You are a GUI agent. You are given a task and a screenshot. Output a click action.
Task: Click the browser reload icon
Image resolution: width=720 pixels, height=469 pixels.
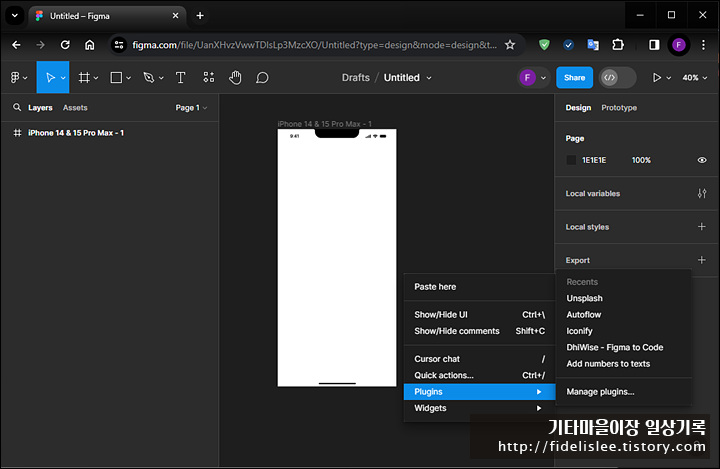(65, 45)
